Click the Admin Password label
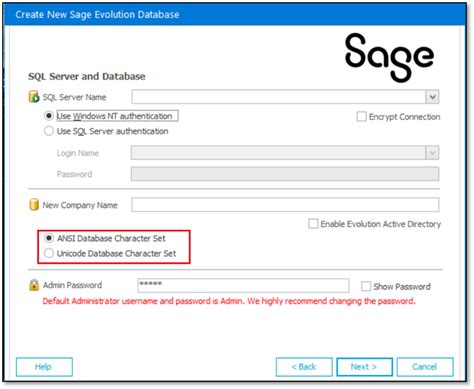Viewport: 474px width, 389px height. (72, 285)
